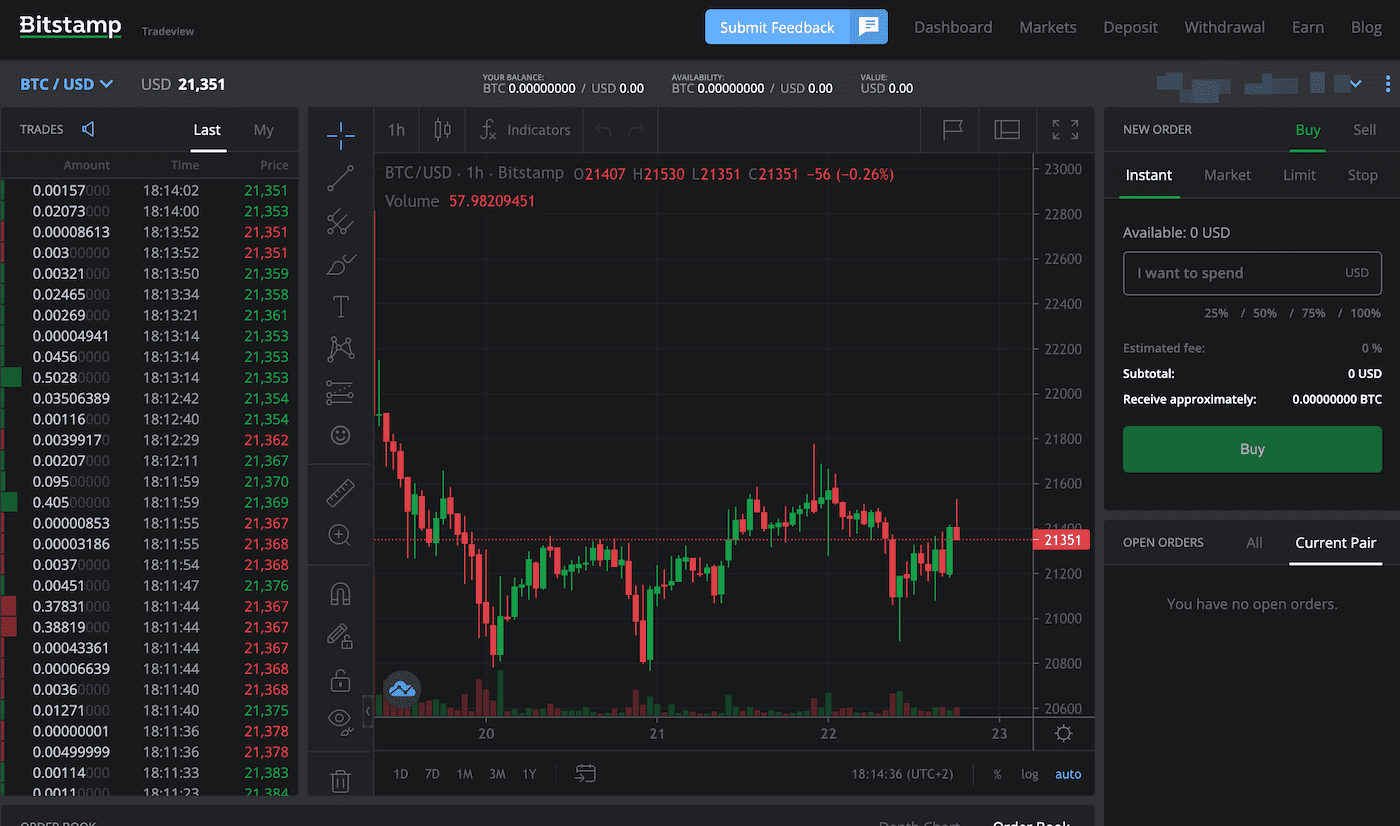Screen dimensions: 1400x826
Task: Switch to the My trades tab
Action: tap(263, 130)
